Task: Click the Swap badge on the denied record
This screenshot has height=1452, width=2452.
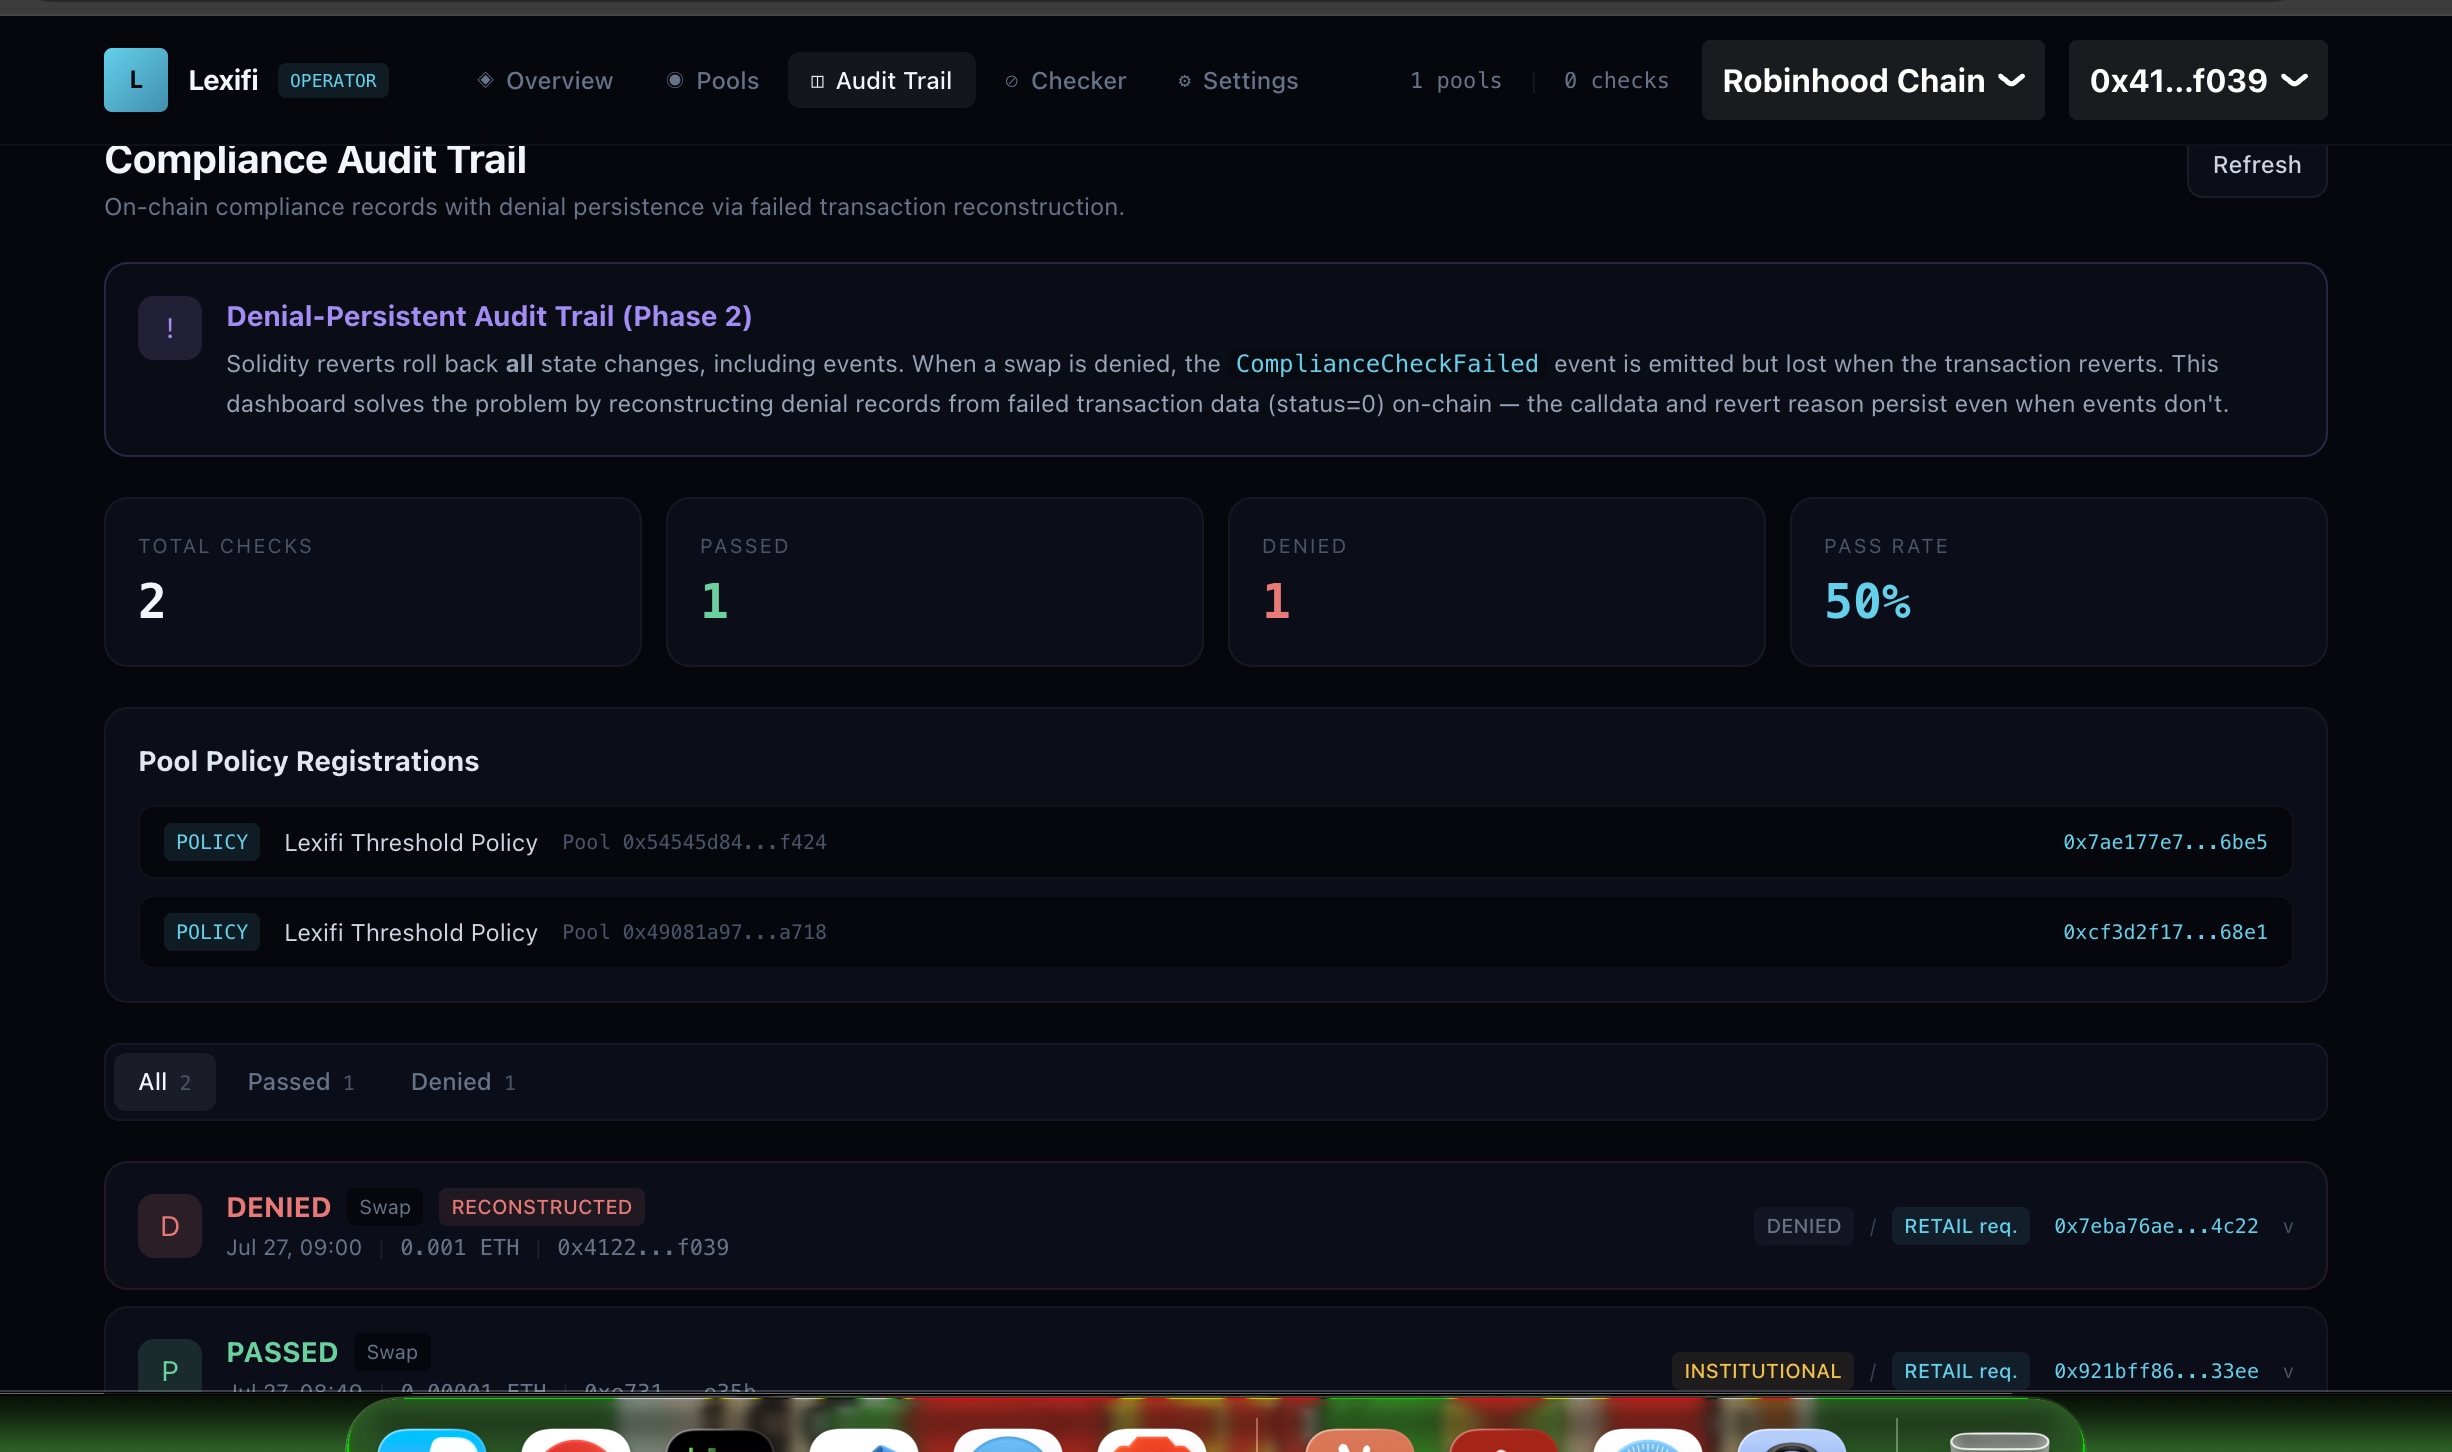Action: point(385,1207)
